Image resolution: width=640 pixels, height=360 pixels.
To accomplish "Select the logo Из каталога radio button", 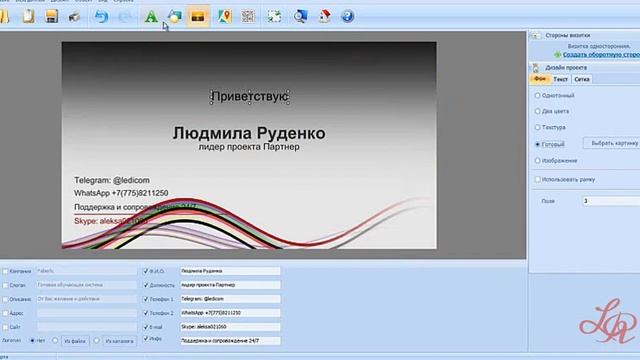I will [96, 340].
